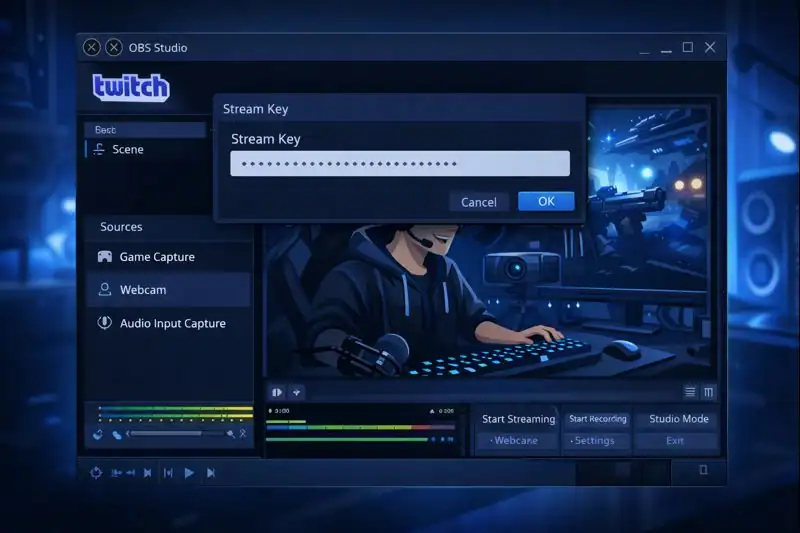Click the circular refresh icon in bottom bar
Image resolution: width=800 pixels, height=533 pixels.
(96, 473)
